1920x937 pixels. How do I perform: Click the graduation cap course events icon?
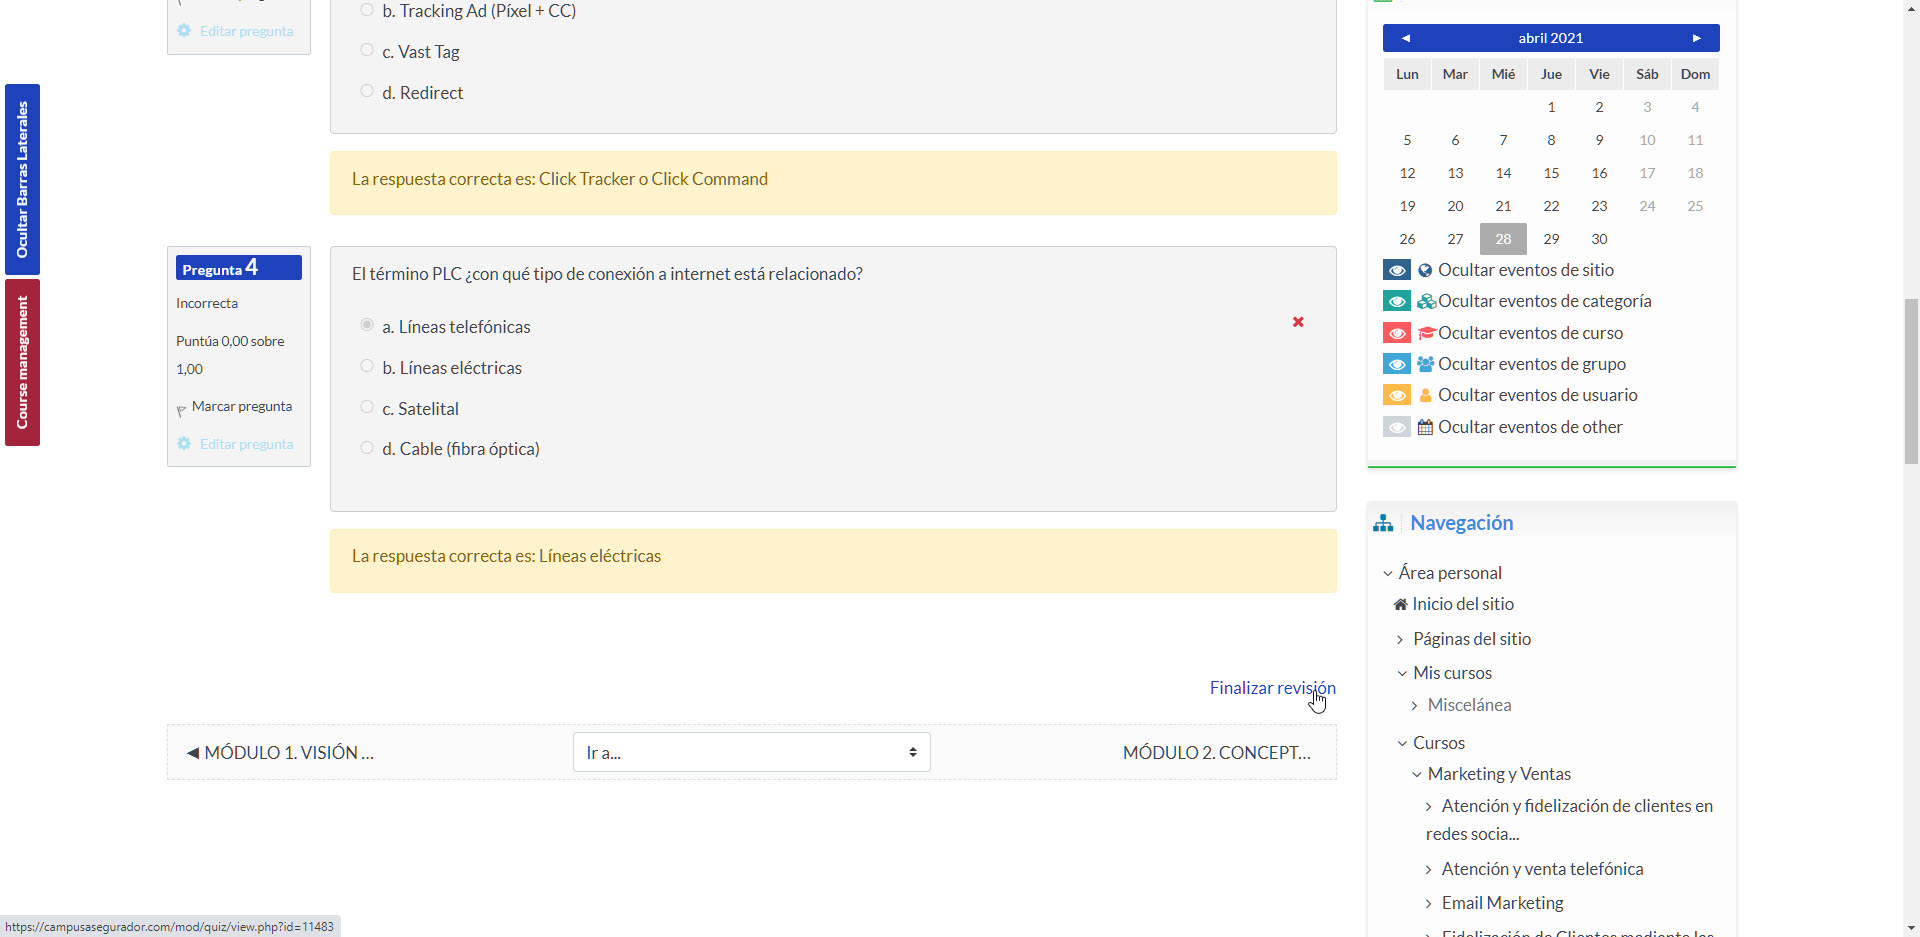1426,333
